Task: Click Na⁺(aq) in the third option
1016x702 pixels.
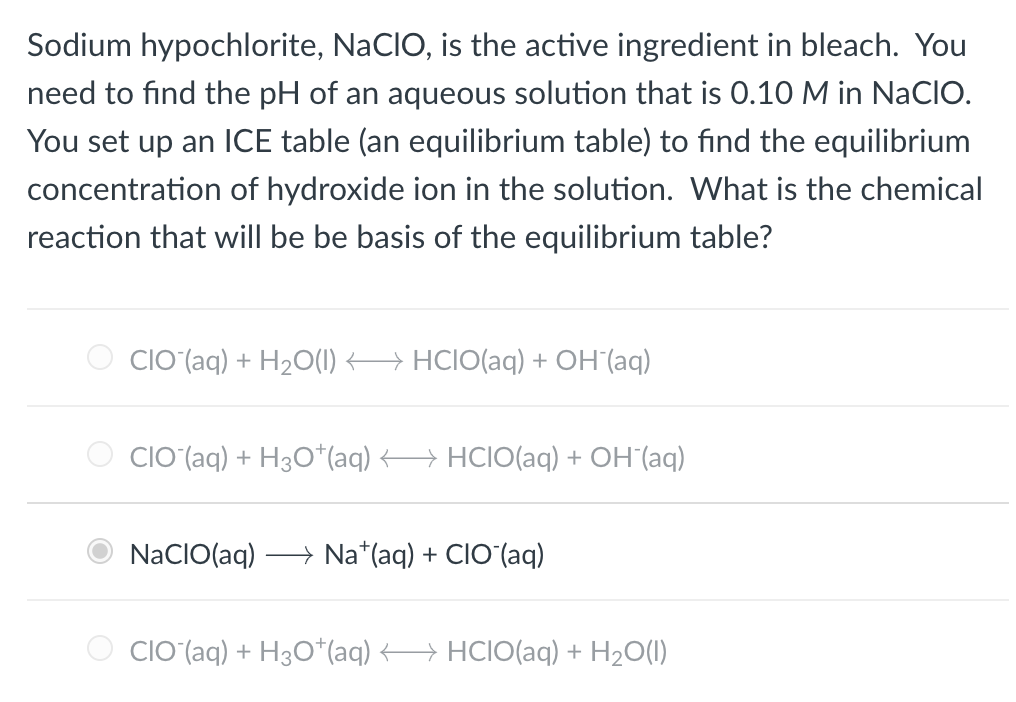Action: [x=369, y=555]
